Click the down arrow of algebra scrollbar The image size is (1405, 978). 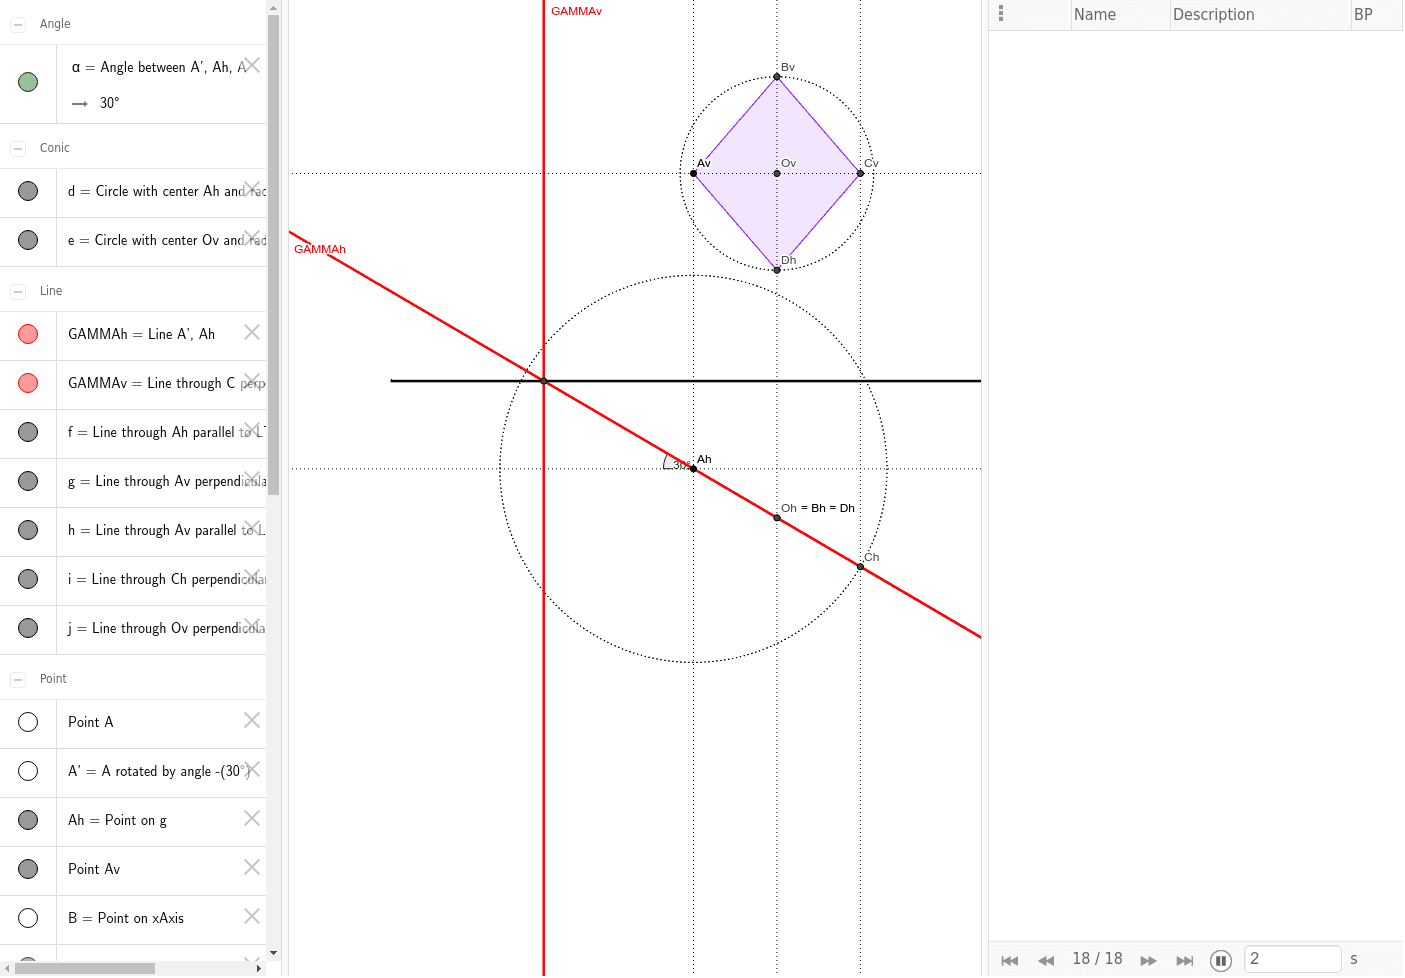[274, 953]
